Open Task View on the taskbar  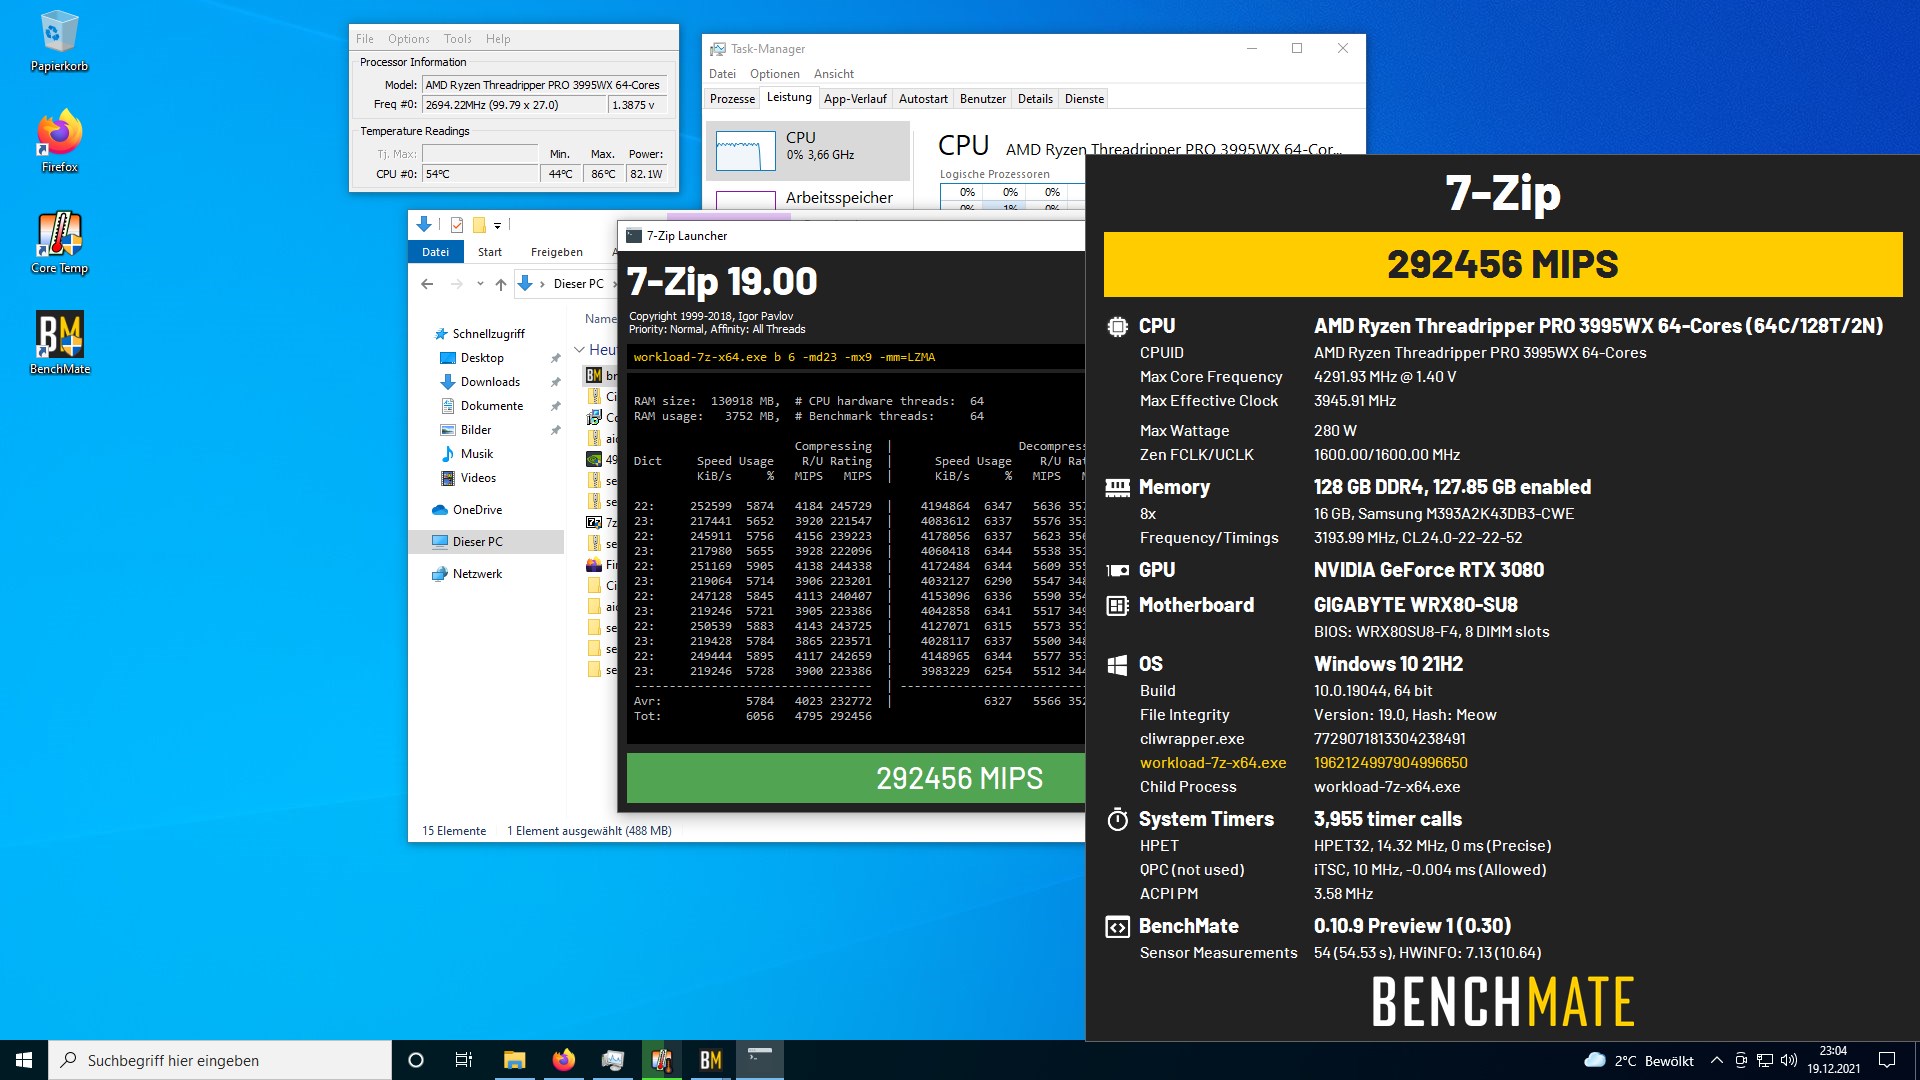tap(464, 1060)
